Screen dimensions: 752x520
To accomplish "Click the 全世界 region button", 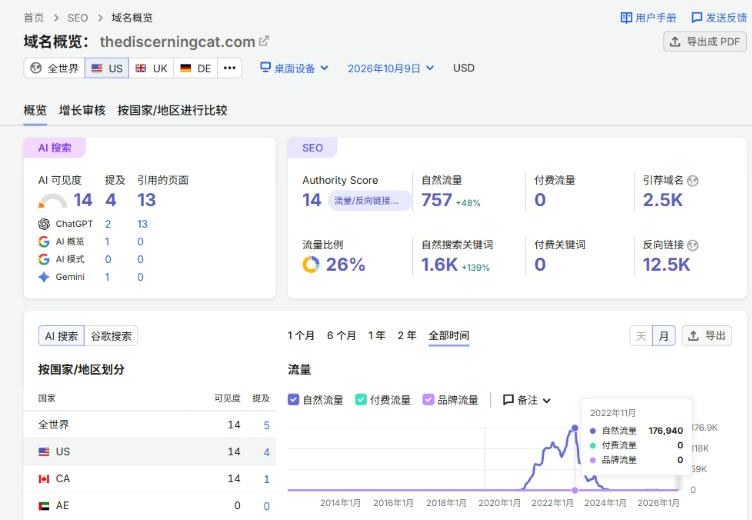I will click(54, 68).
